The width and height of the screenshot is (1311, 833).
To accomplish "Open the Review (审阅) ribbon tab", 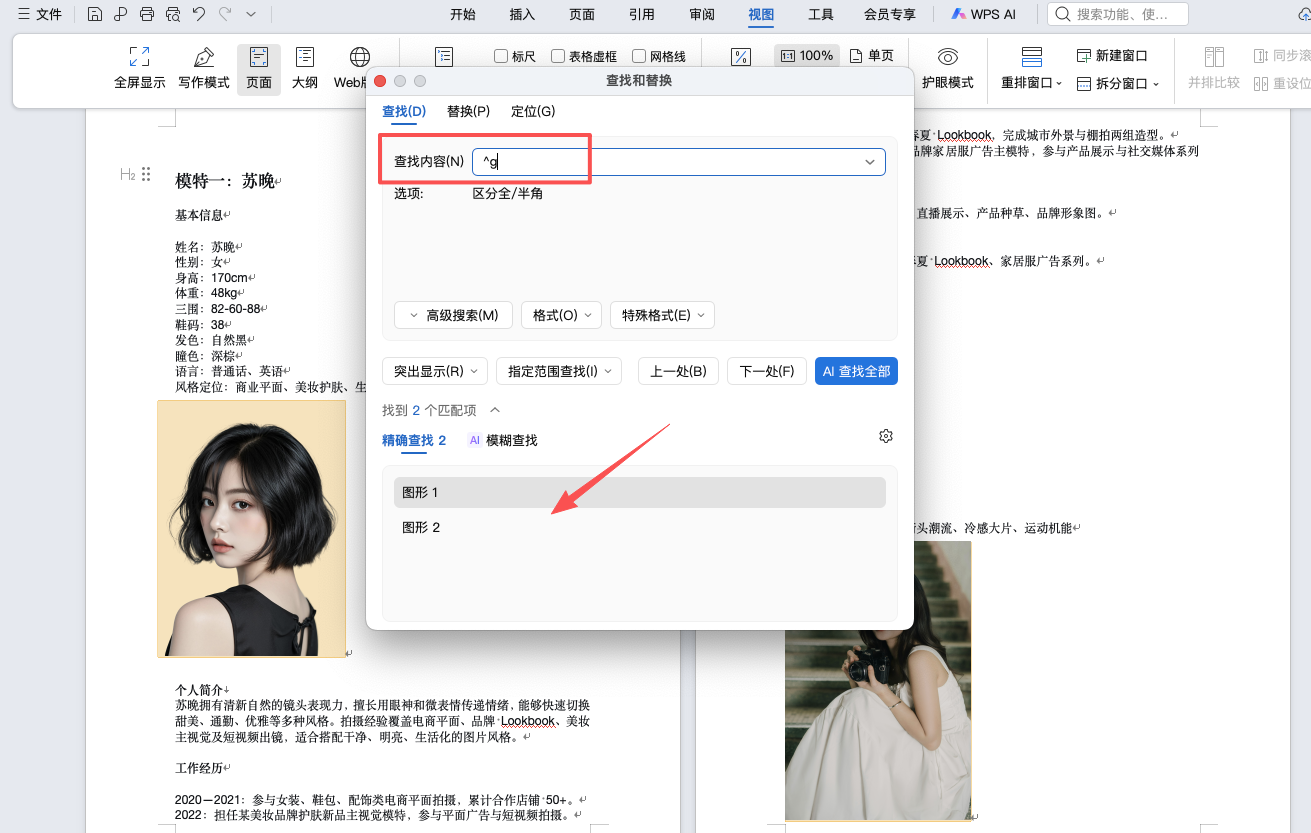I will coord(702,14).
